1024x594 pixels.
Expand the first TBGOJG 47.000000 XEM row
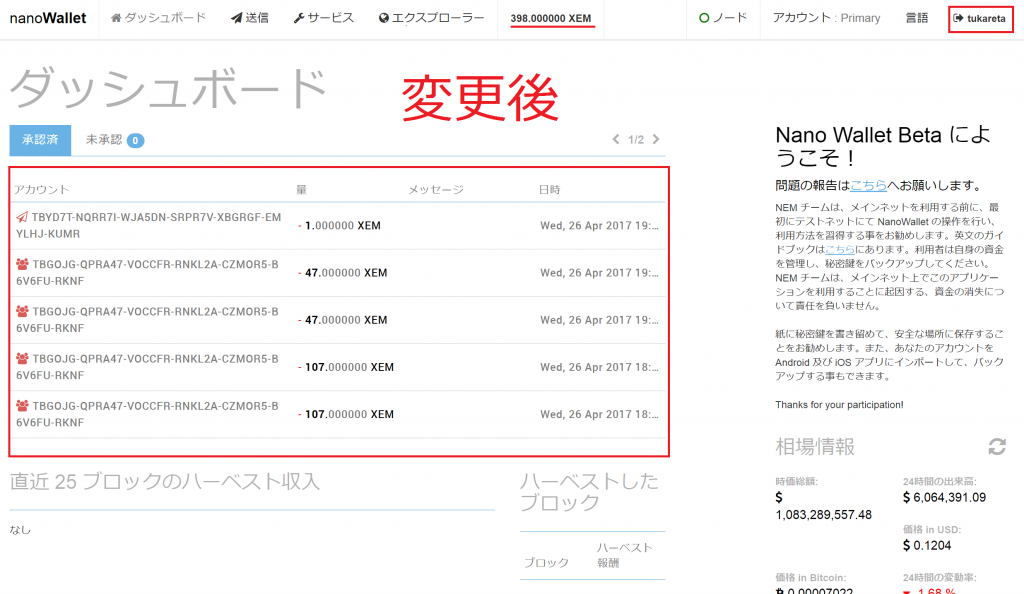(338, 273)
